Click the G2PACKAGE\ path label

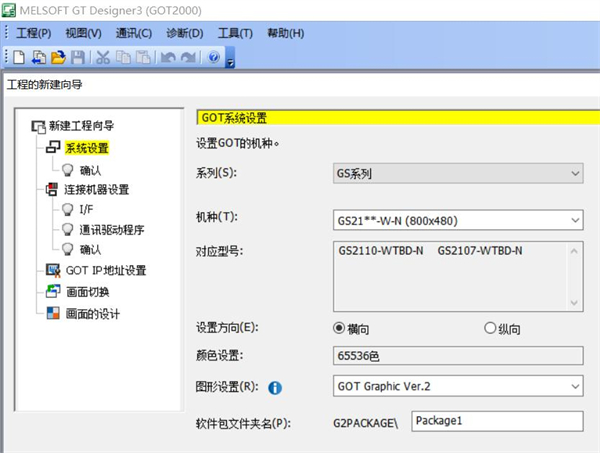pyautogui.click(x=365, y=423)
